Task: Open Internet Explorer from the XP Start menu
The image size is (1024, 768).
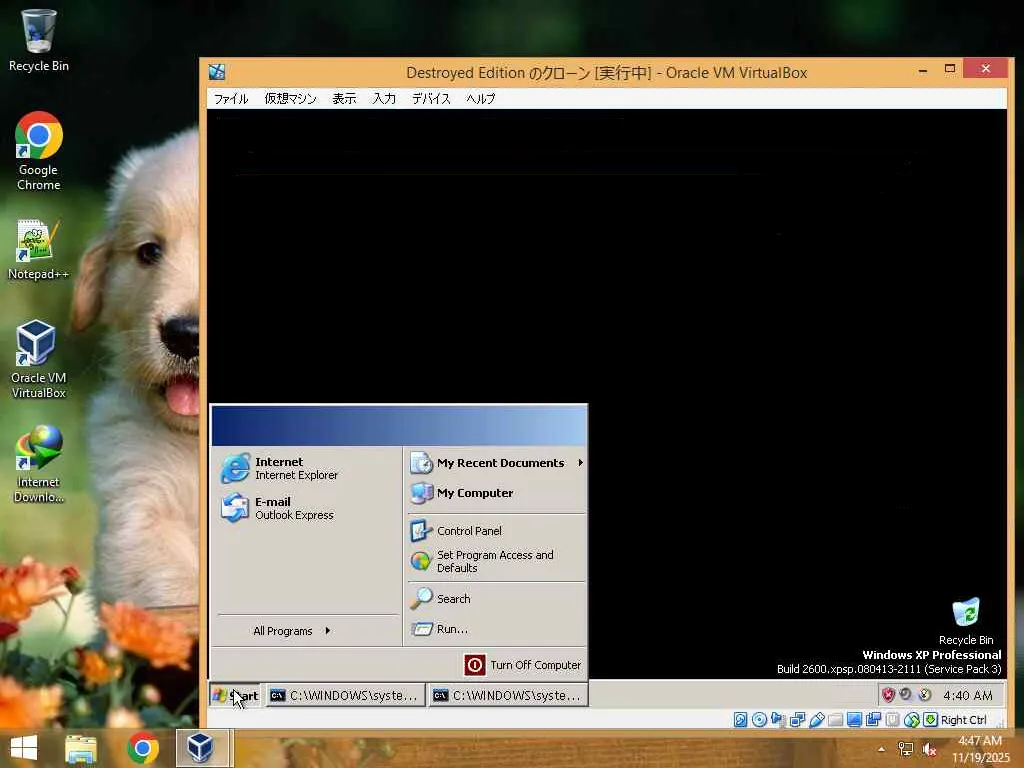Action: pyautogui.click(x=306, y=468)
